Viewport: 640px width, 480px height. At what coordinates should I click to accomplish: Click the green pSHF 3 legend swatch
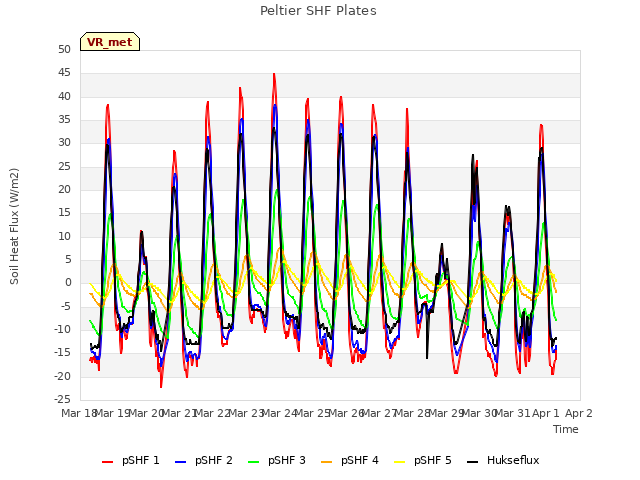pos(253,462)
